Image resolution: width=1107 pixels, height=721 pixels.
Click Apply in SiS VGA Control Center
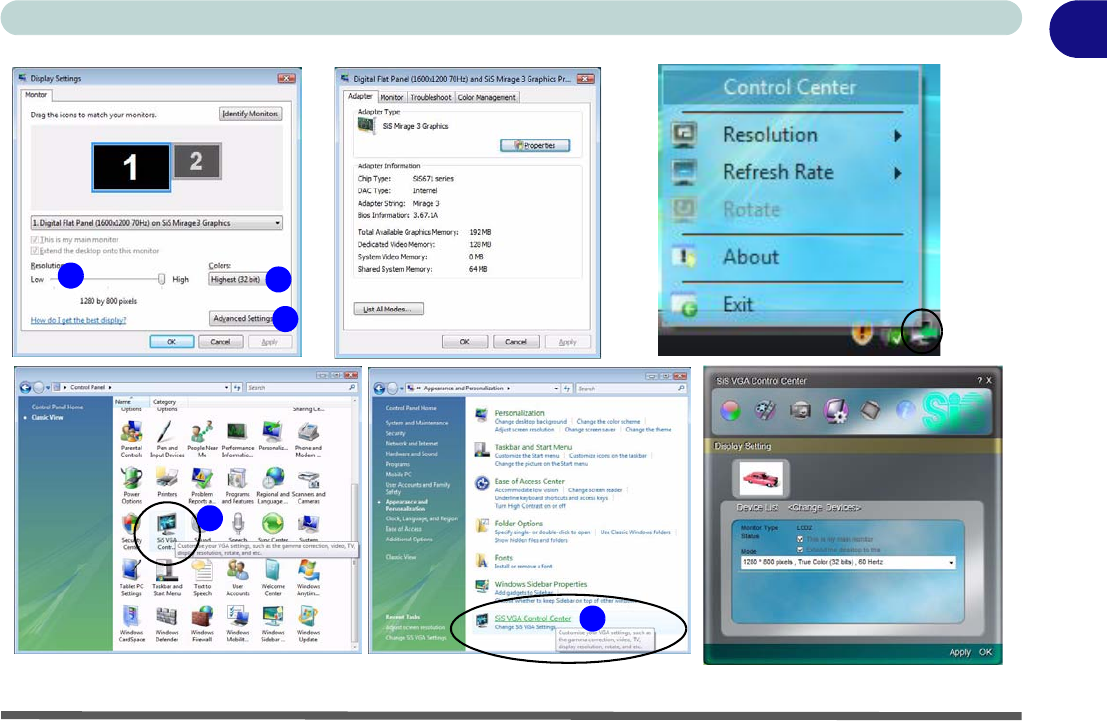tap(959, 653)
